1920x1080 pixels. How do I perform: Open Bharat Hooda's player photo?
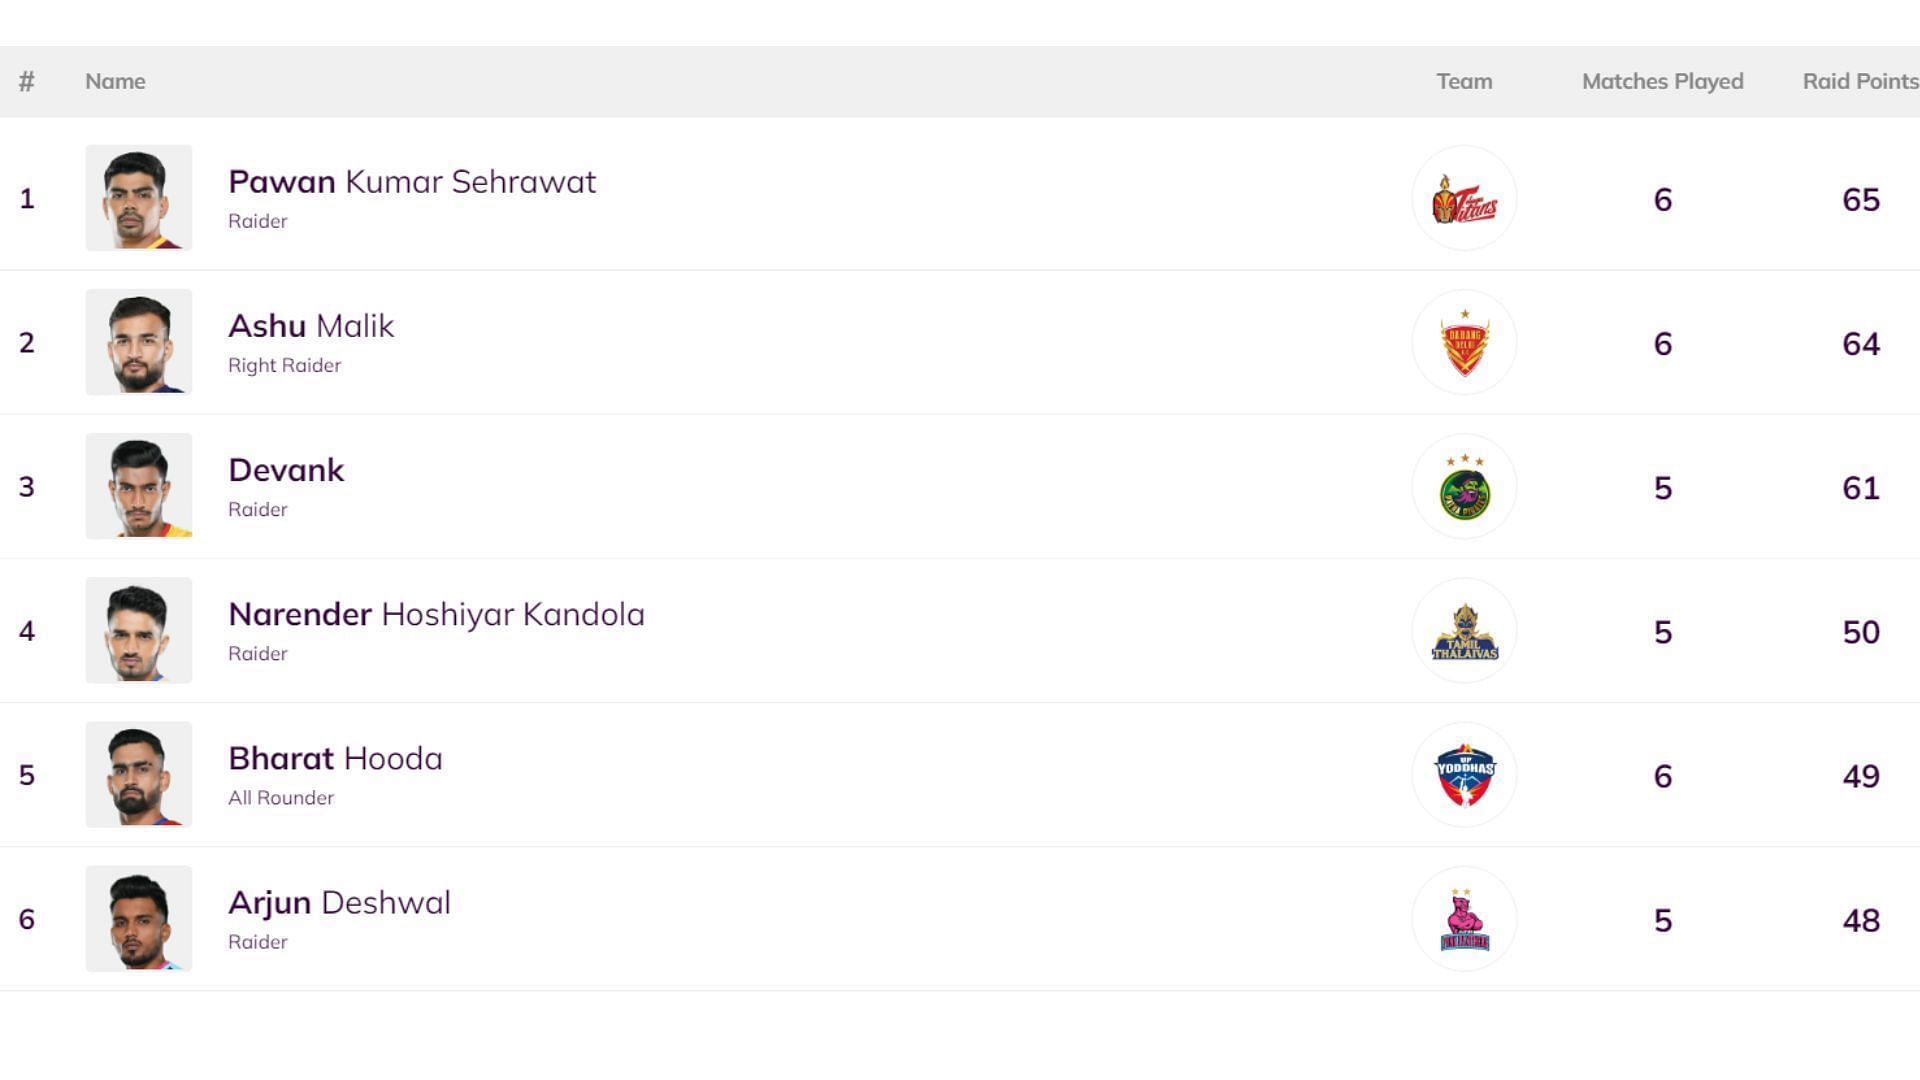point(138,774)
